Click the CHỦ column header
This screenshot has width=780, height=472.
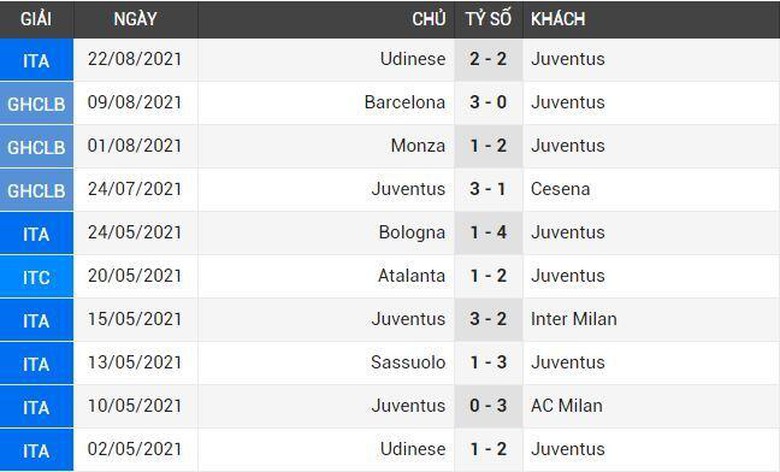tap(429, 19)
